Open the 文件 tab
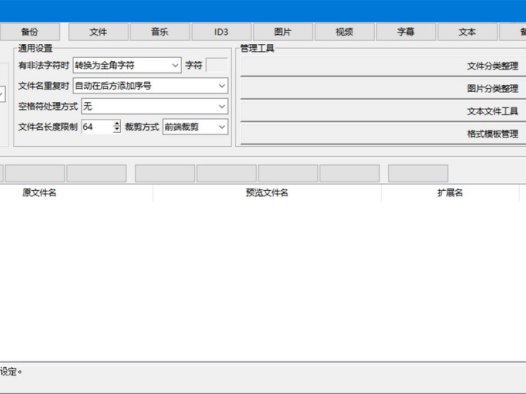526x394 pixels. (x=98, y=32)
